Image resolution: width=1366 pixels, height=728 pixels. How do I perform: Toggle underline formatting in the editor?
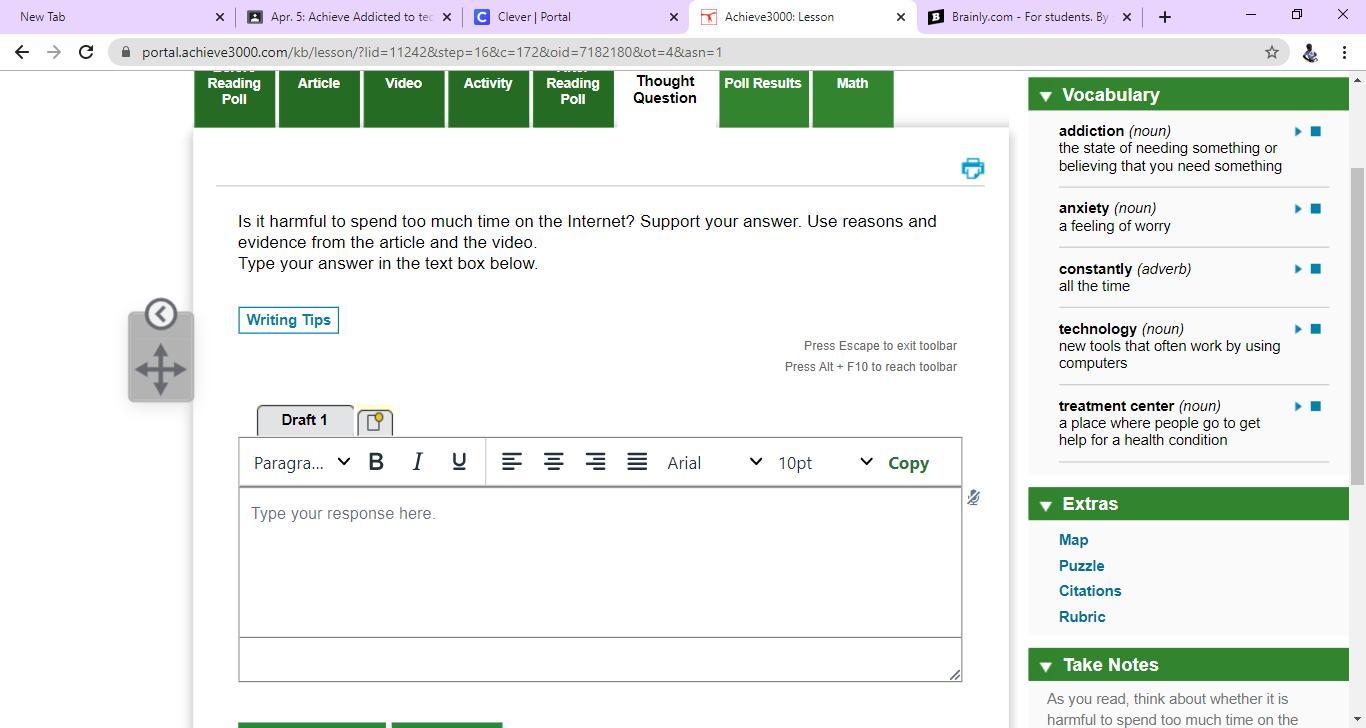[459, 462]
